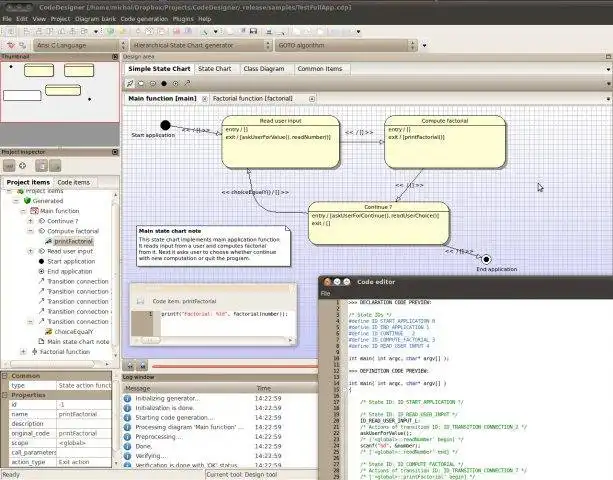This screenshot has height=480, width=613.
Task: Close the Factorial function [factorial] diagram tab
Action: click(x=312, y=99)
